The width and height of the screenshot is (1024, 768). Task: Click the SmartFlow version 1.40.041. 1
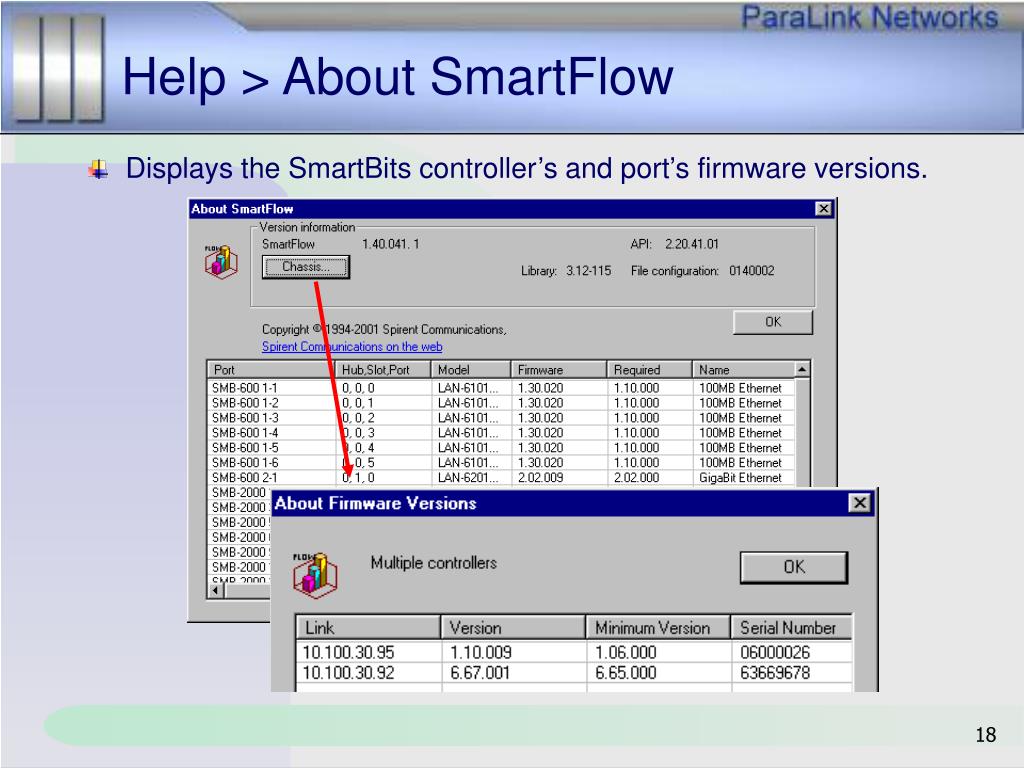[x=391, y=244]
